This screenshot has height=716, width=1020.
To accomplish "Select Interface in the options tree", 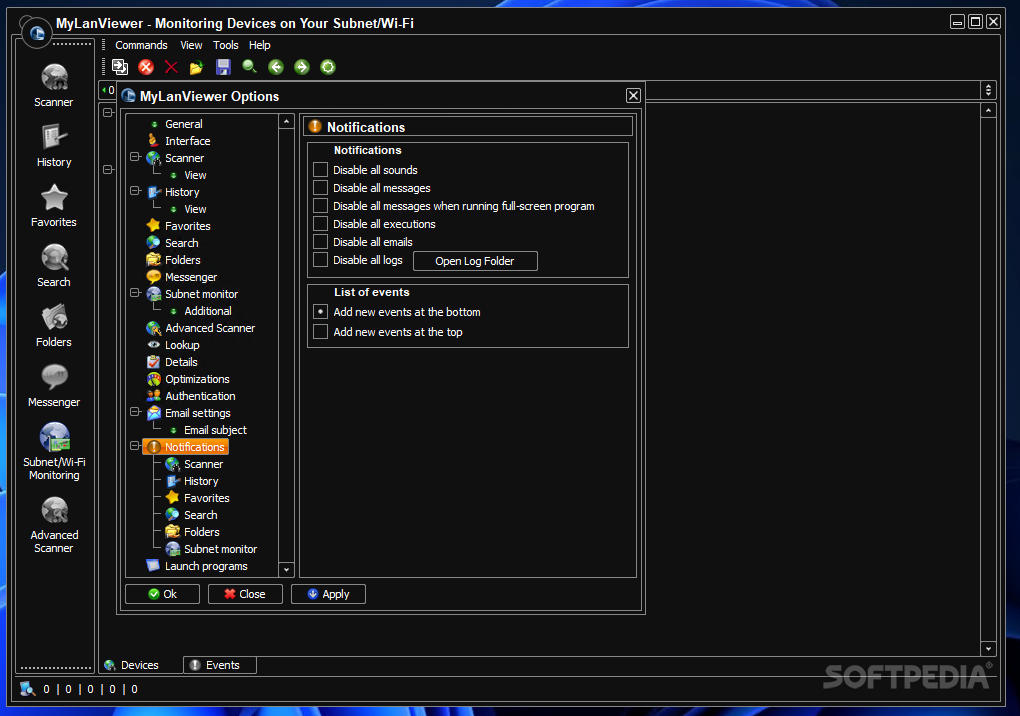I will click(x=187, y=140).
